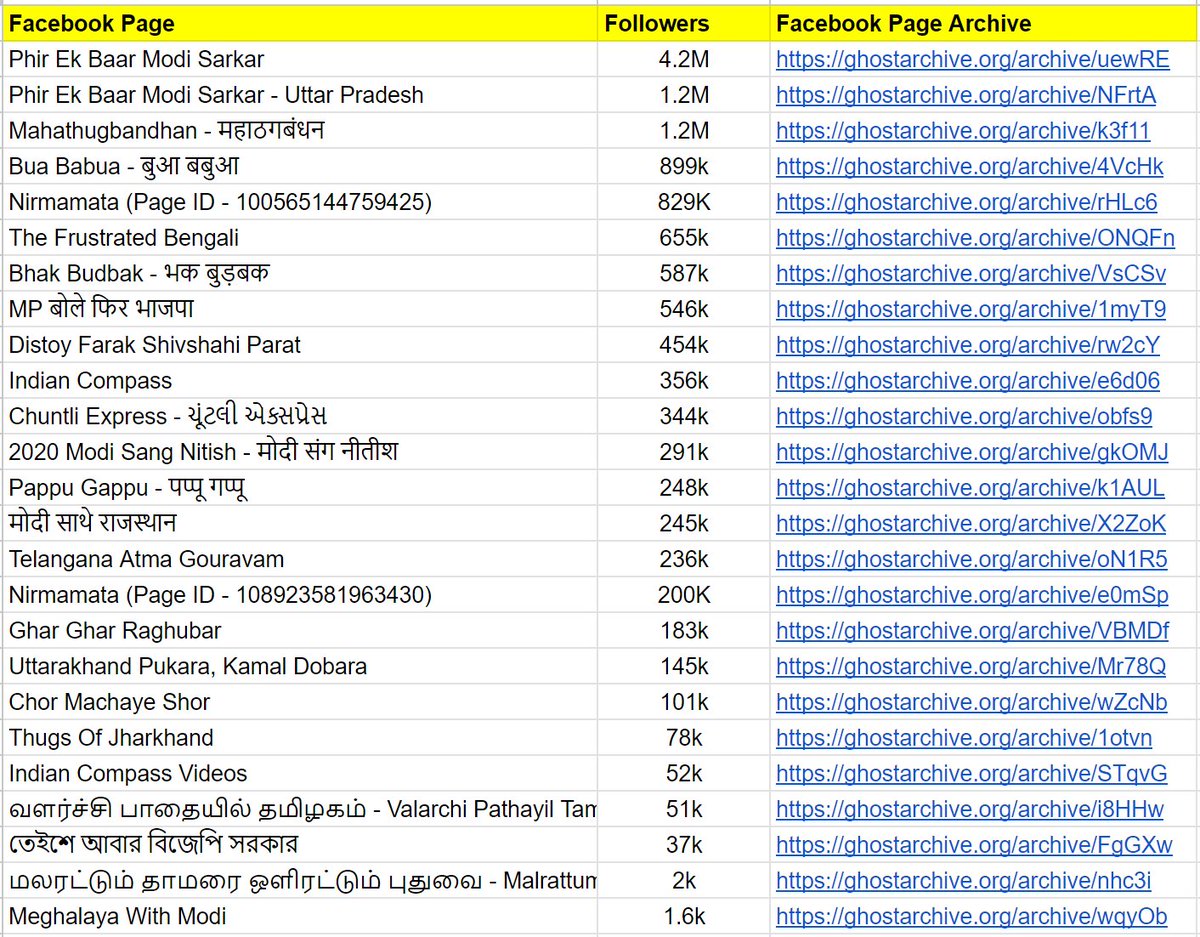The image size is (1200, 937).
Task: Open archive link ending in VBMDf
Action: tap(972, 631)
